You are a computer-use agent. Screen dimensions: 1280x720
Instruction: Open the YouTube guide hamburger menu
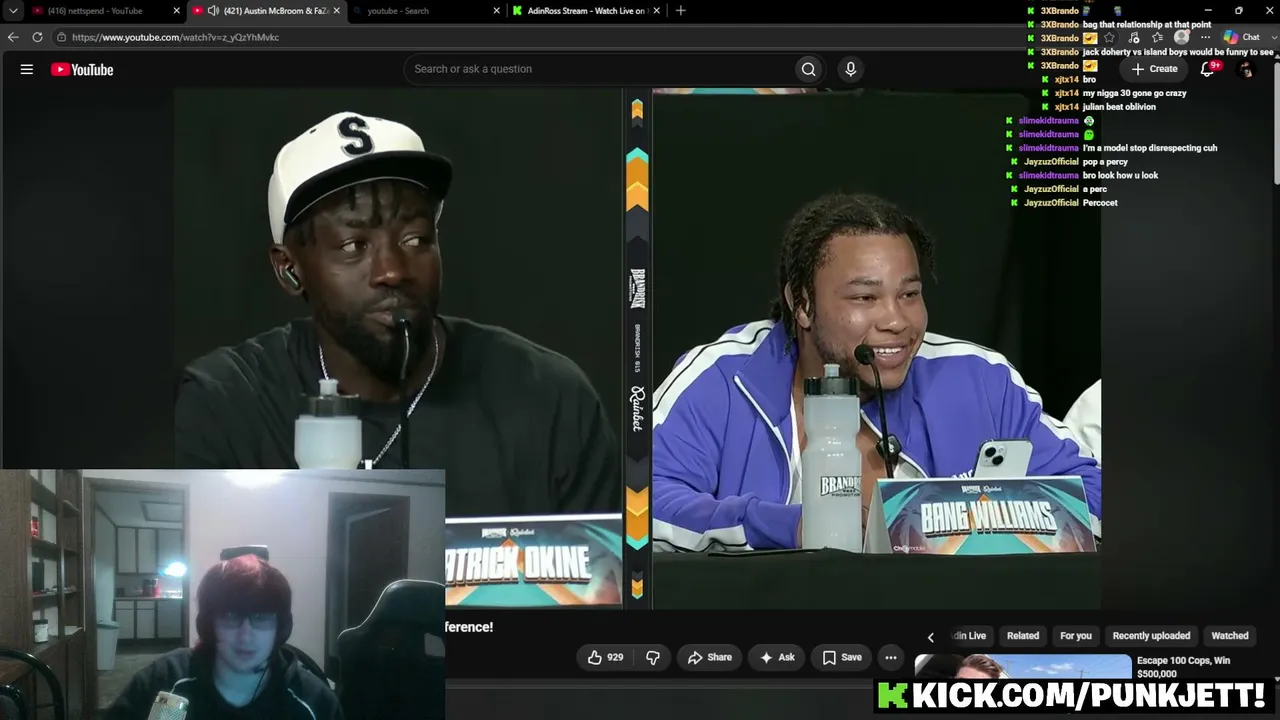(x=27, y=69)
